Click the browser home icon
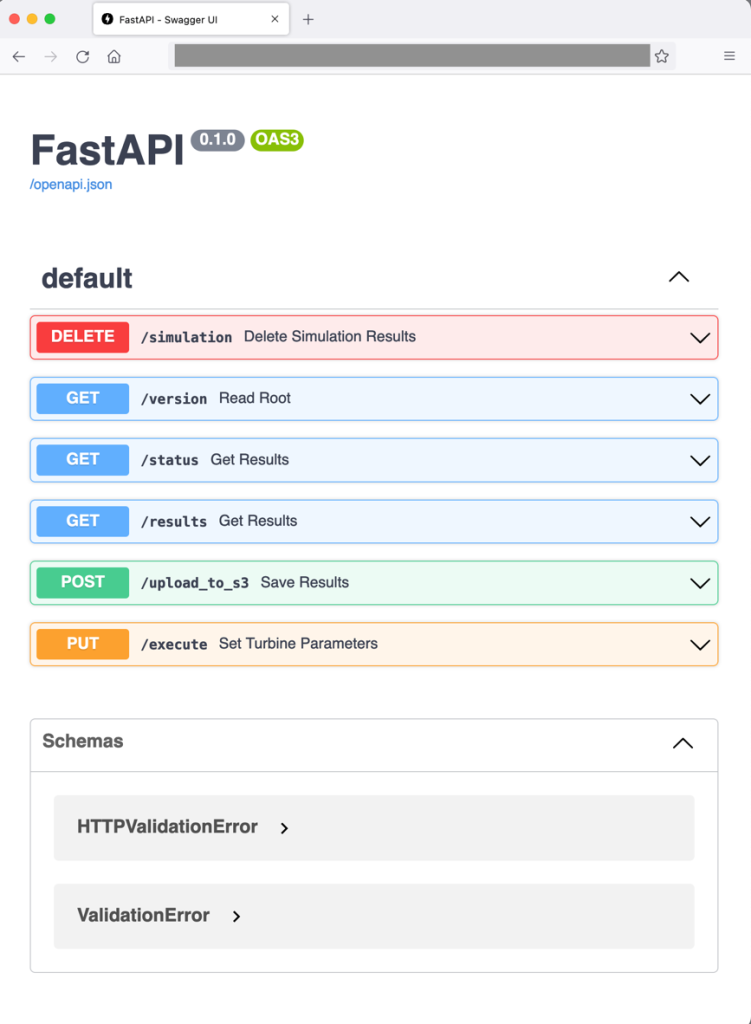Screen dimensions: 751x1024 pos(113,57)
